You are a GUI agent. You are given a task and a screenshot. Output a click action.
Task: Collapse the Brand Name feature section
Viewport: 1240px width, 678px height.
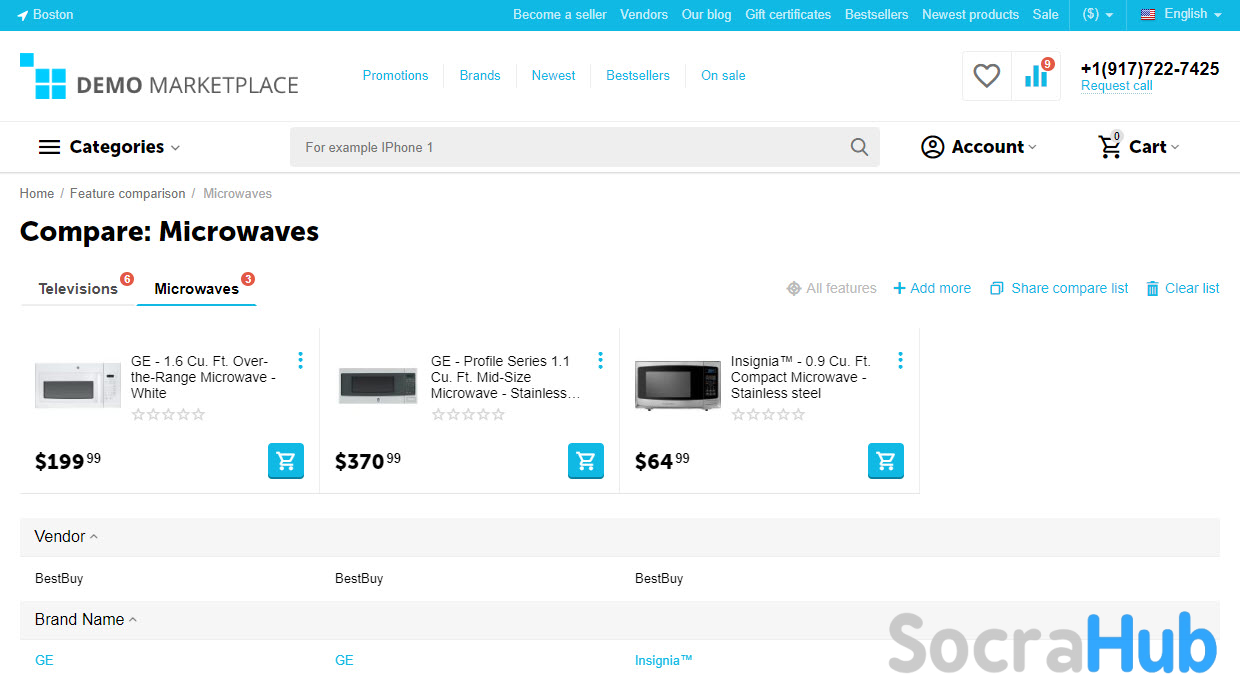pyautogui.click(x=86, y=620)
